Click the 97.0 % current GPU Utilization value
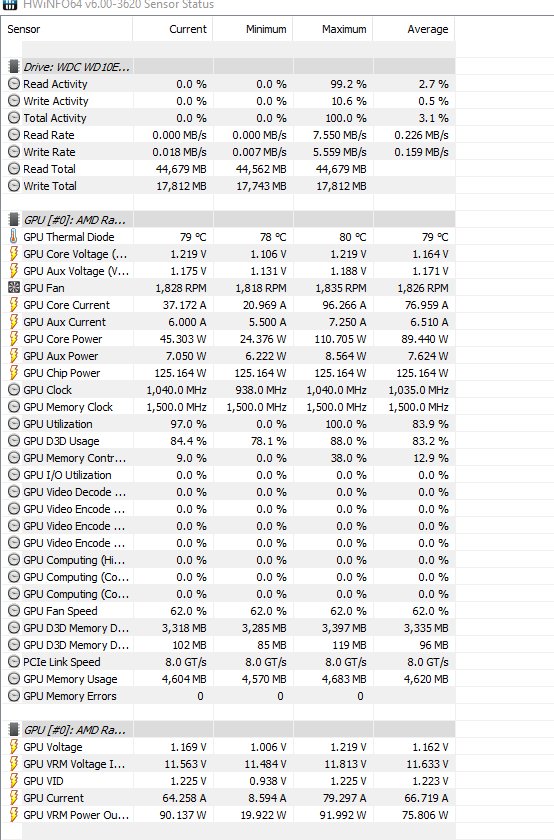This screenshot has width=554, height=840. 189,424
